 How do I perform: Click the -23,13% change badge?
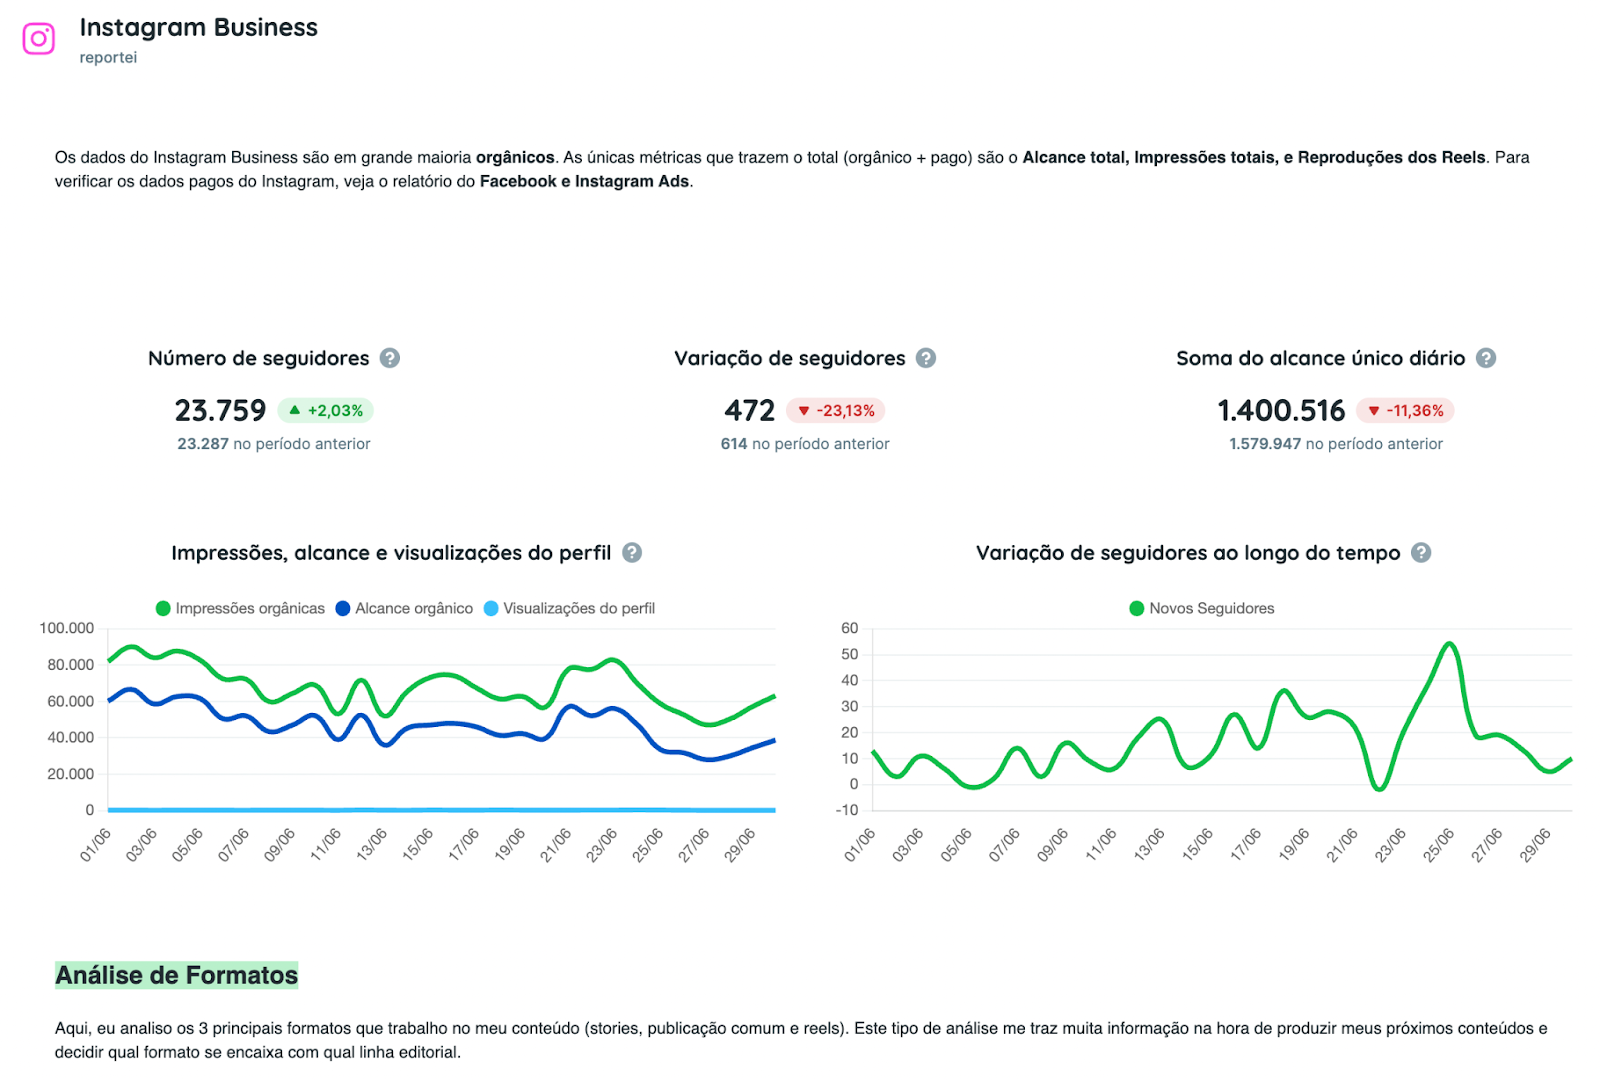[835, 411]
